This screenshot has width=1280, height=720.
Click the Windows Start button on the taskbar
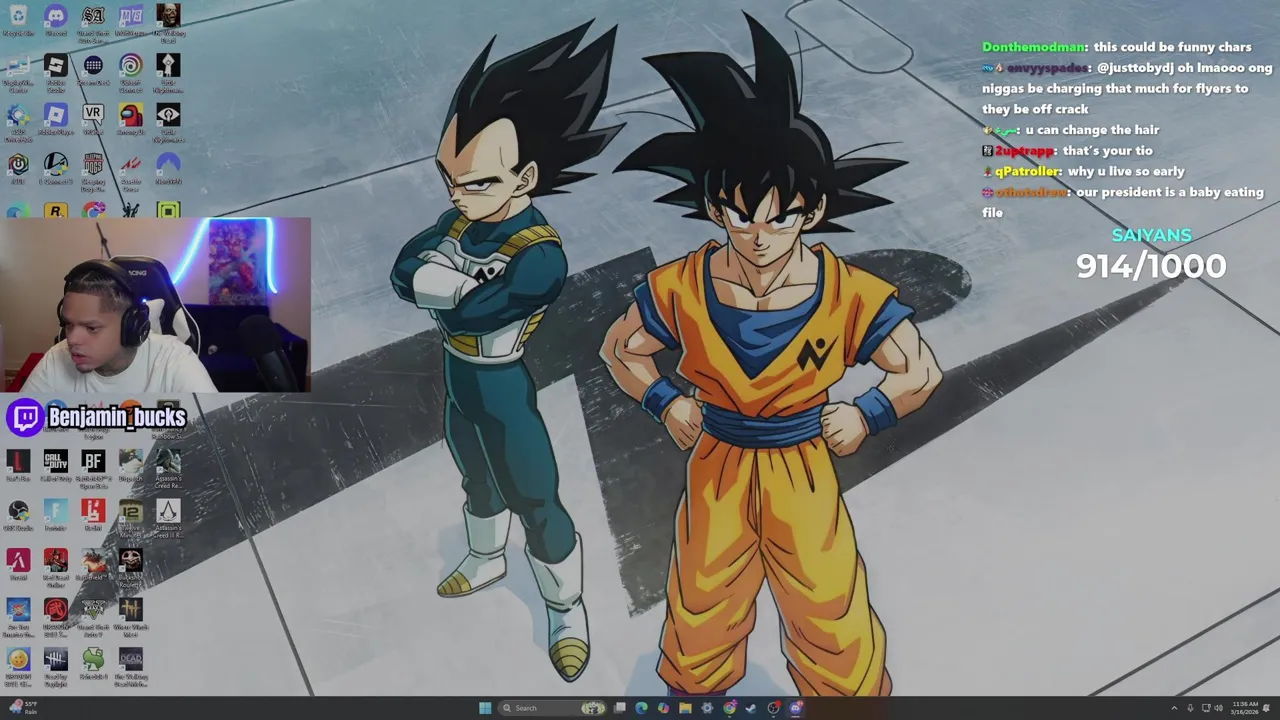click(485, 708)
